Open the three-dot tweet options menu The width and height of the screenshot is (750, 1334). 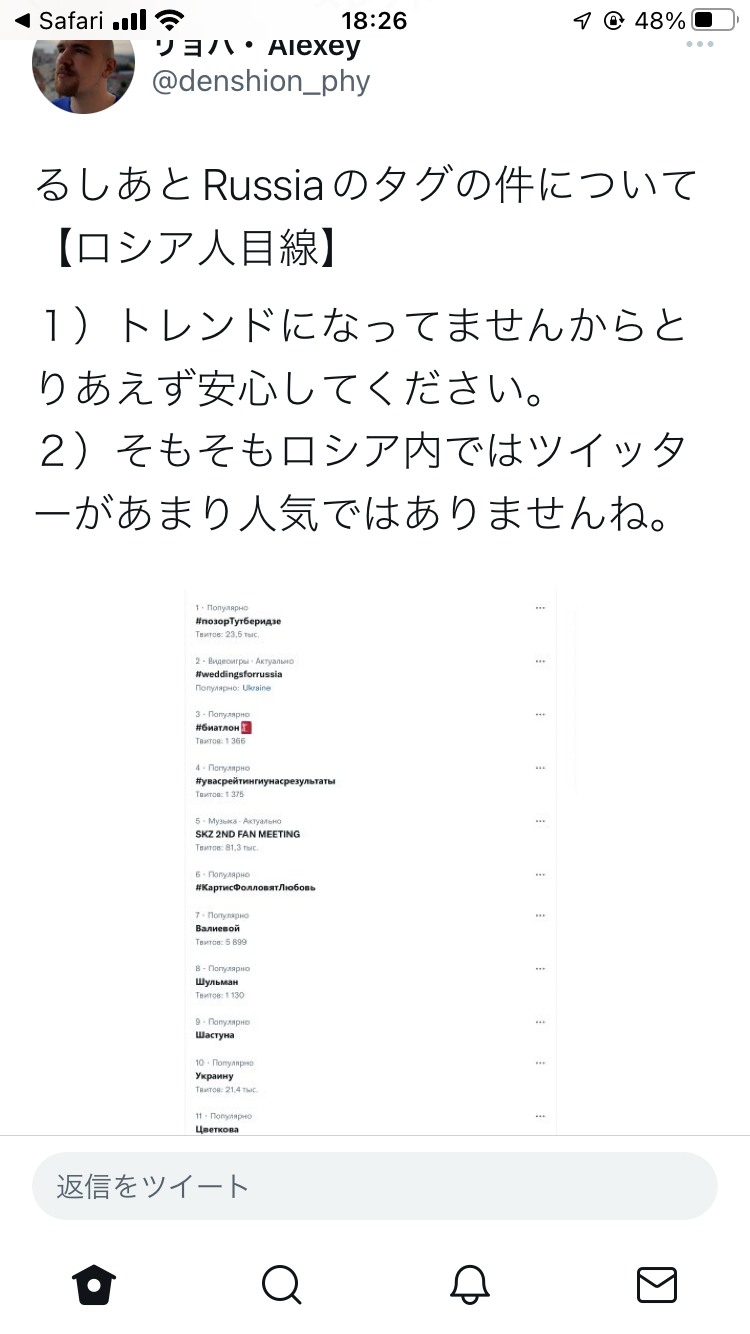pyautogui.click(x=700, y=44)
